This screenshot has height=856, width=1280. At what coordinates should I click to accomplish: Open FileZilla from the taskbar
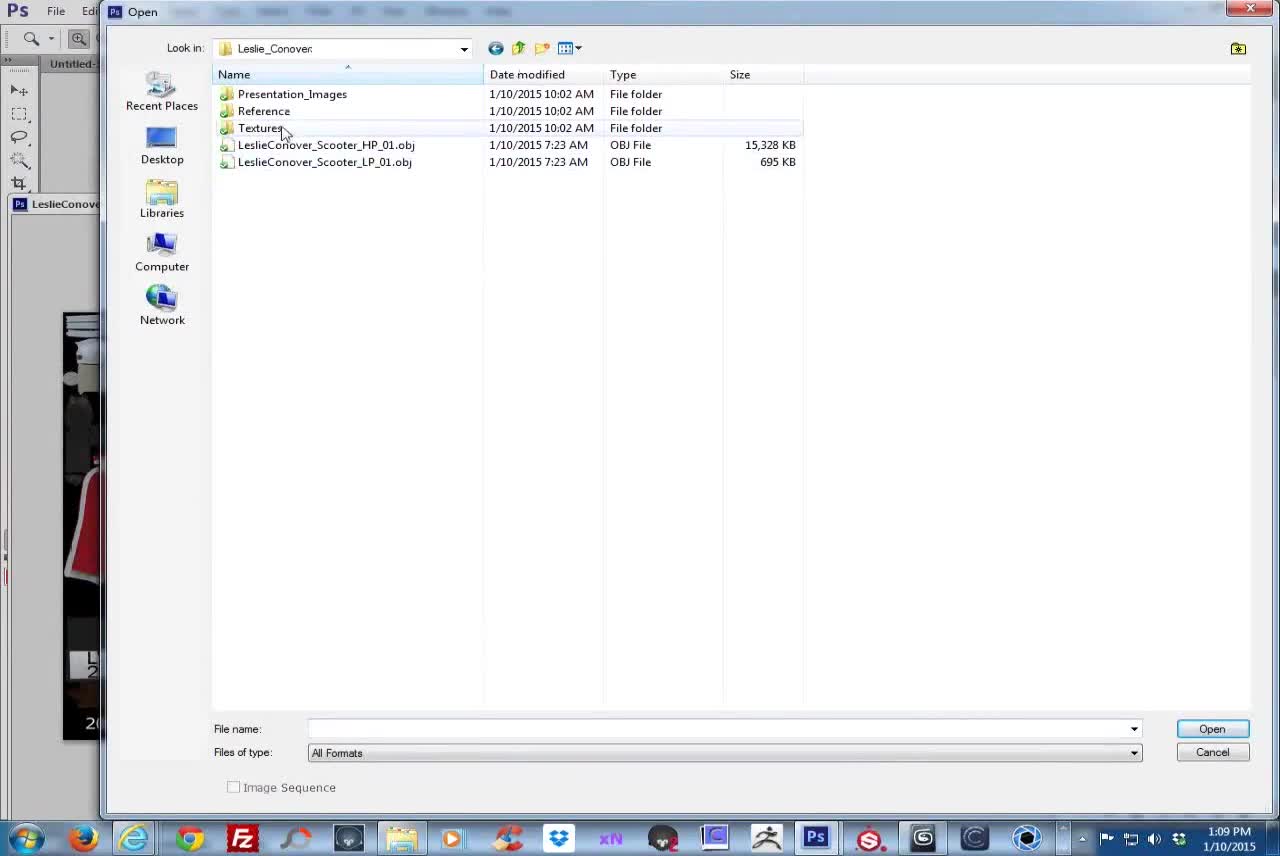pos(242,838)
